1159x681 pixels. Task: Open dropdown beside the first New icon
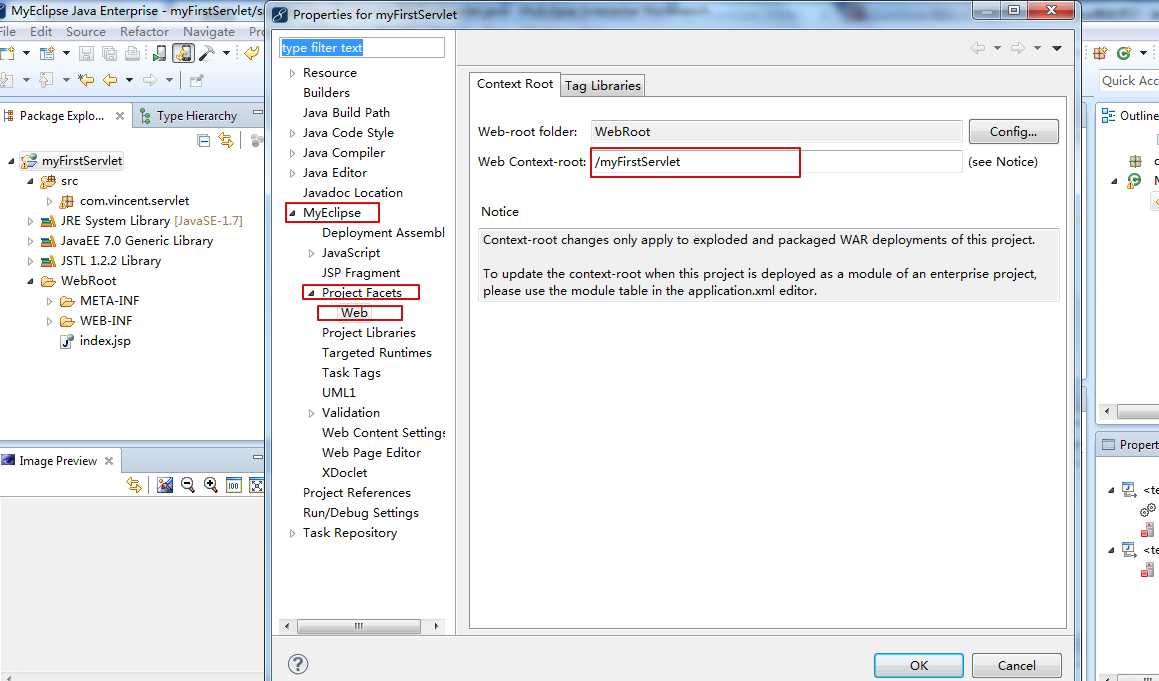tap(26, 53)
